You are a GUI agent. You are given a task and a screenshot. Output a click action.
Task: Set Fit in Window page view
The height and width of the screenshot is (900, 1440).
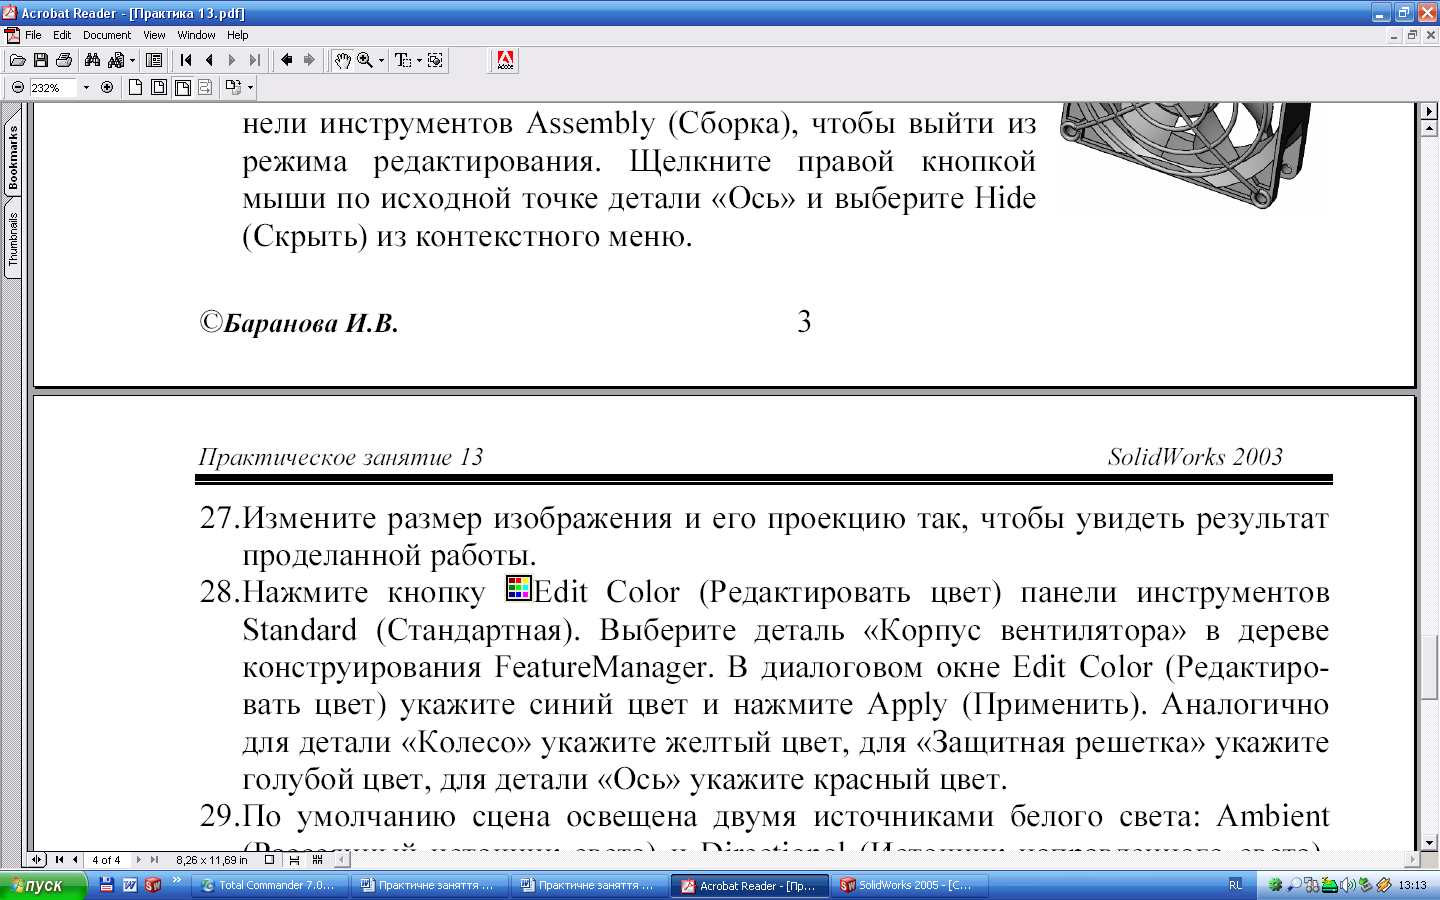[x=159, y=88]
